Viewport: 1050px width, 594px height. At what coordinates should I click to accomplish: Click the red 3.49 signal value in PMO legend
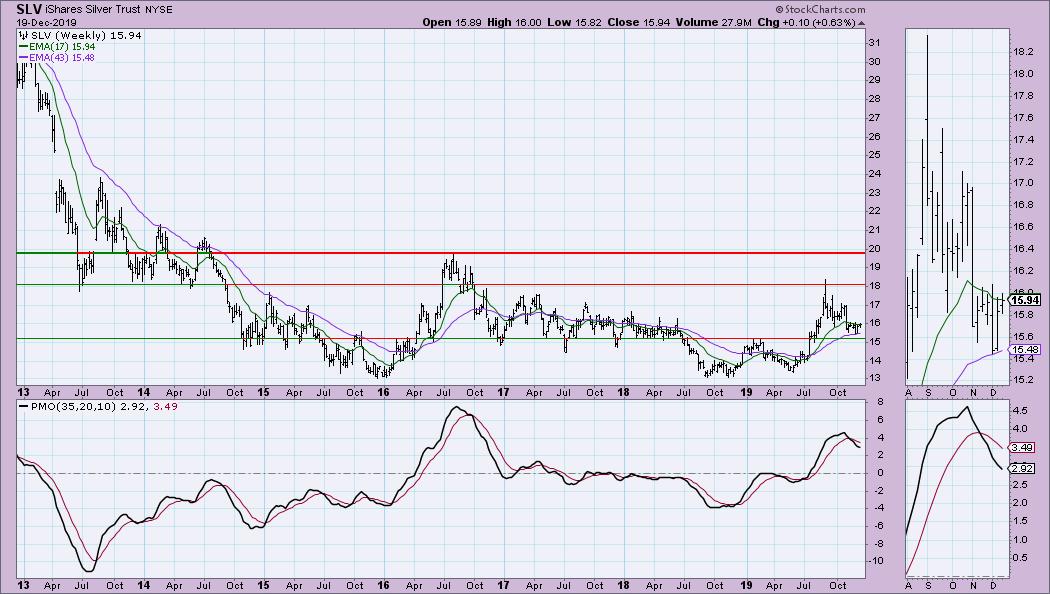[x=165, y=406]
